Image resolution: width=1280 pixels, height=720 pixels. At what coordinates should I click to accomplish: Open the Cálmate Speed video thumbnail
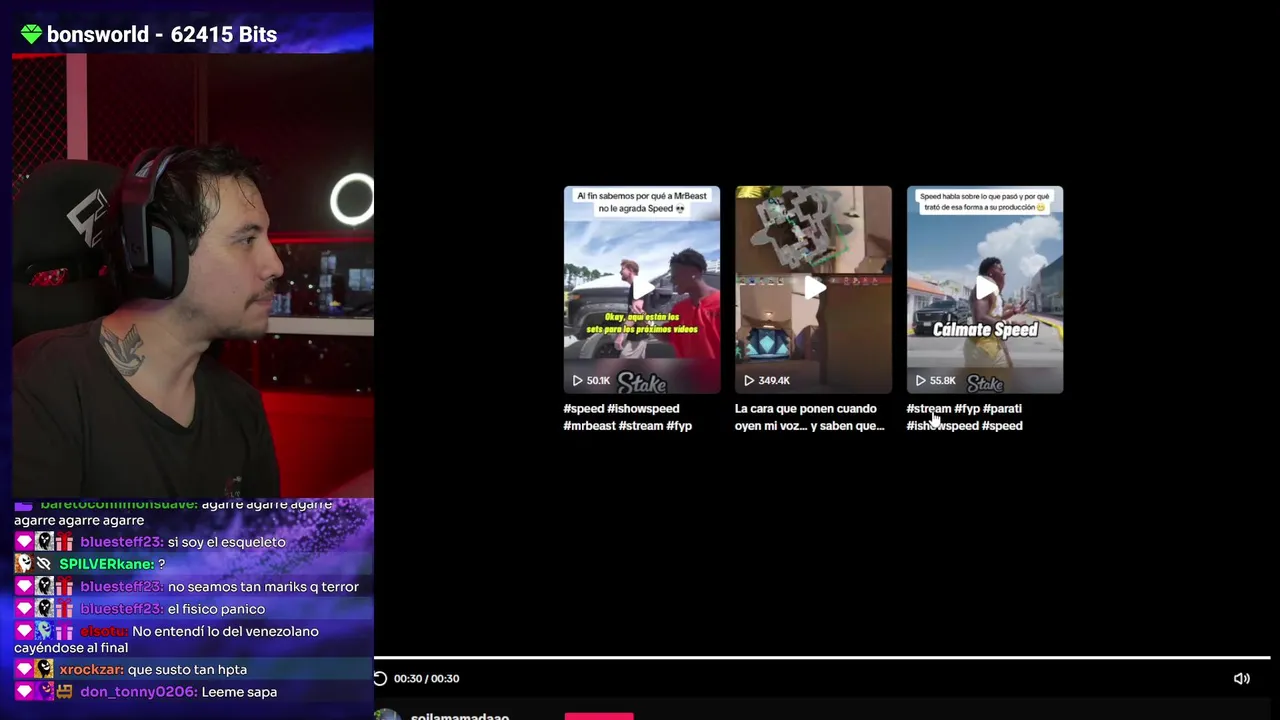(x=985, y=289)
